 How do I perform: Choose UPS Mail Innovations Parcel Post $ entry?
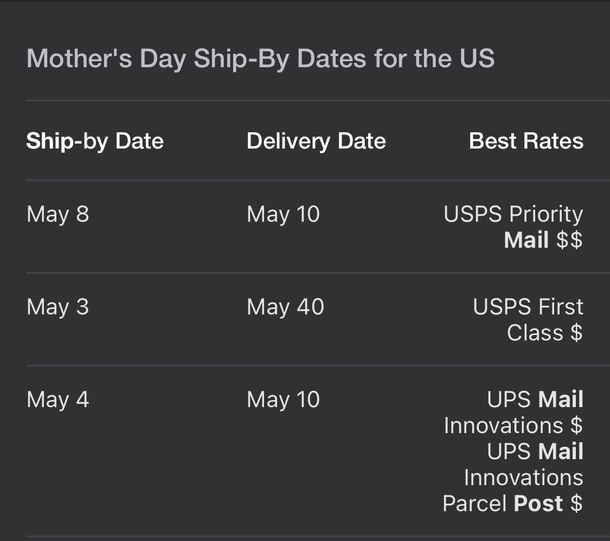(514, 477)
